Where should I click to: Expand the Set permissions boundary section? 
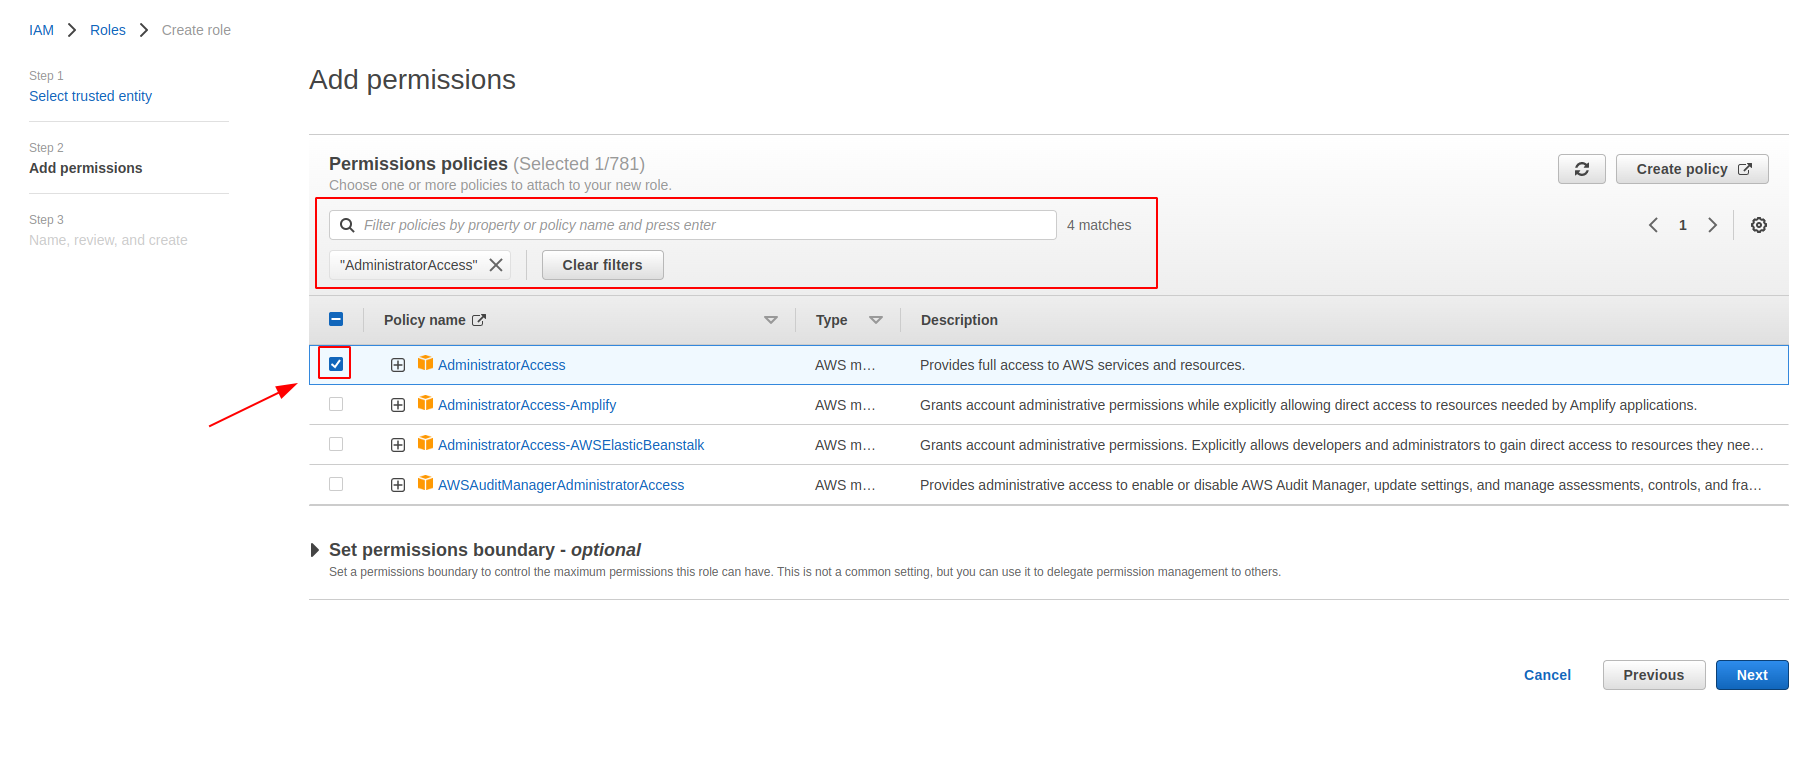[x=315, y=550]
